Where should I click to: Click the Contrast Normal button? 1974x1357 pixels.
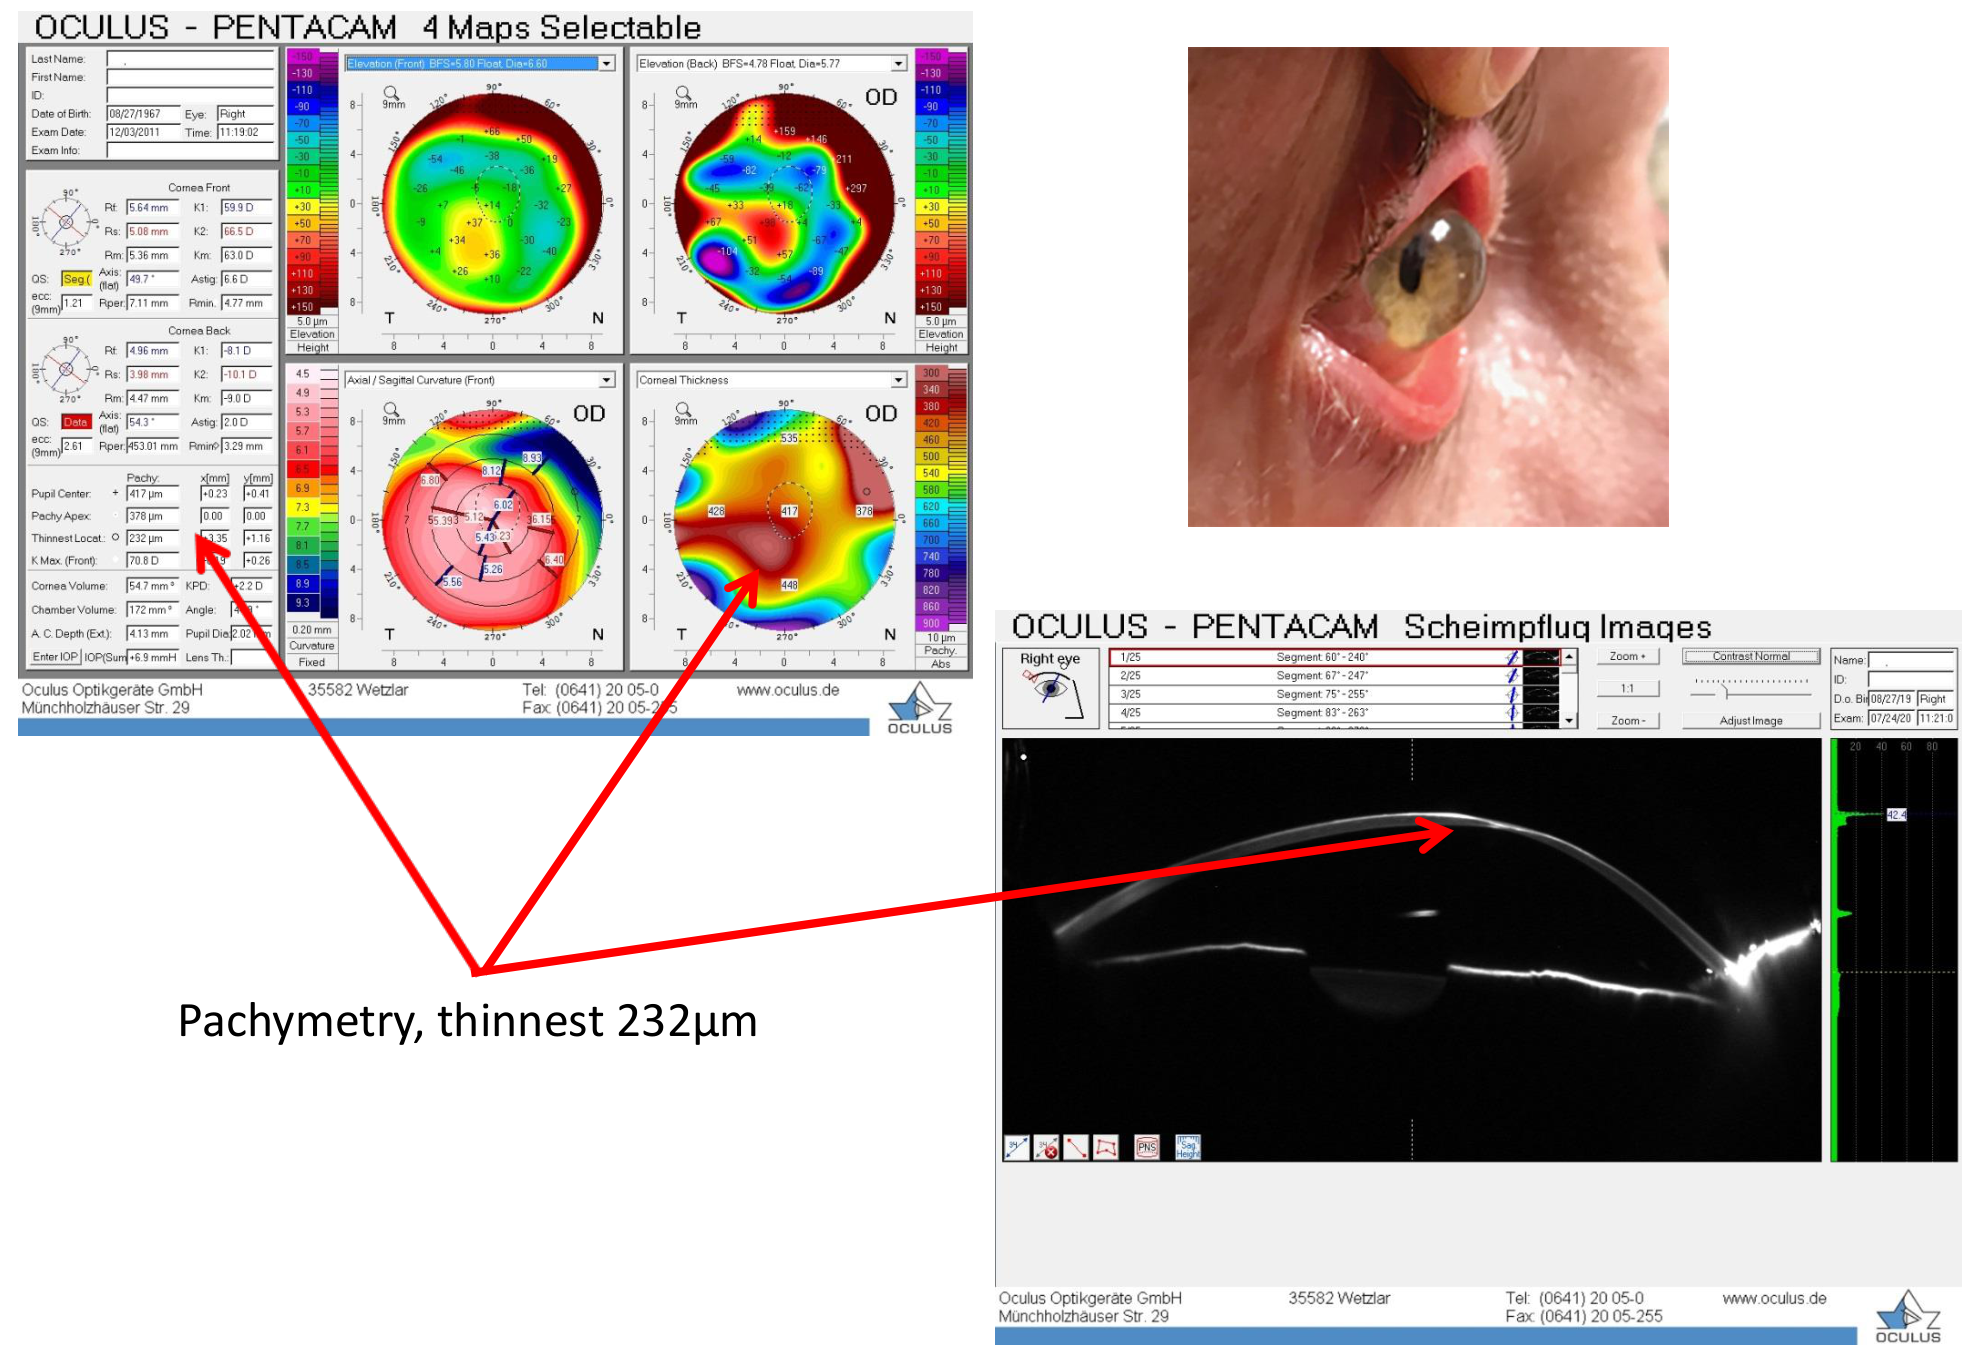[1751, 657]
